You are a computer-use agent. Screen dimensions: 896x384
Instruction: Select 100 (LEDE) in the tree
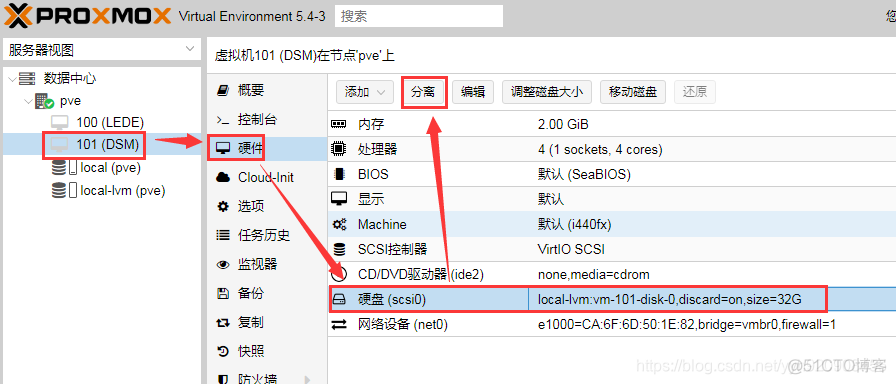[x=110, y=122]
